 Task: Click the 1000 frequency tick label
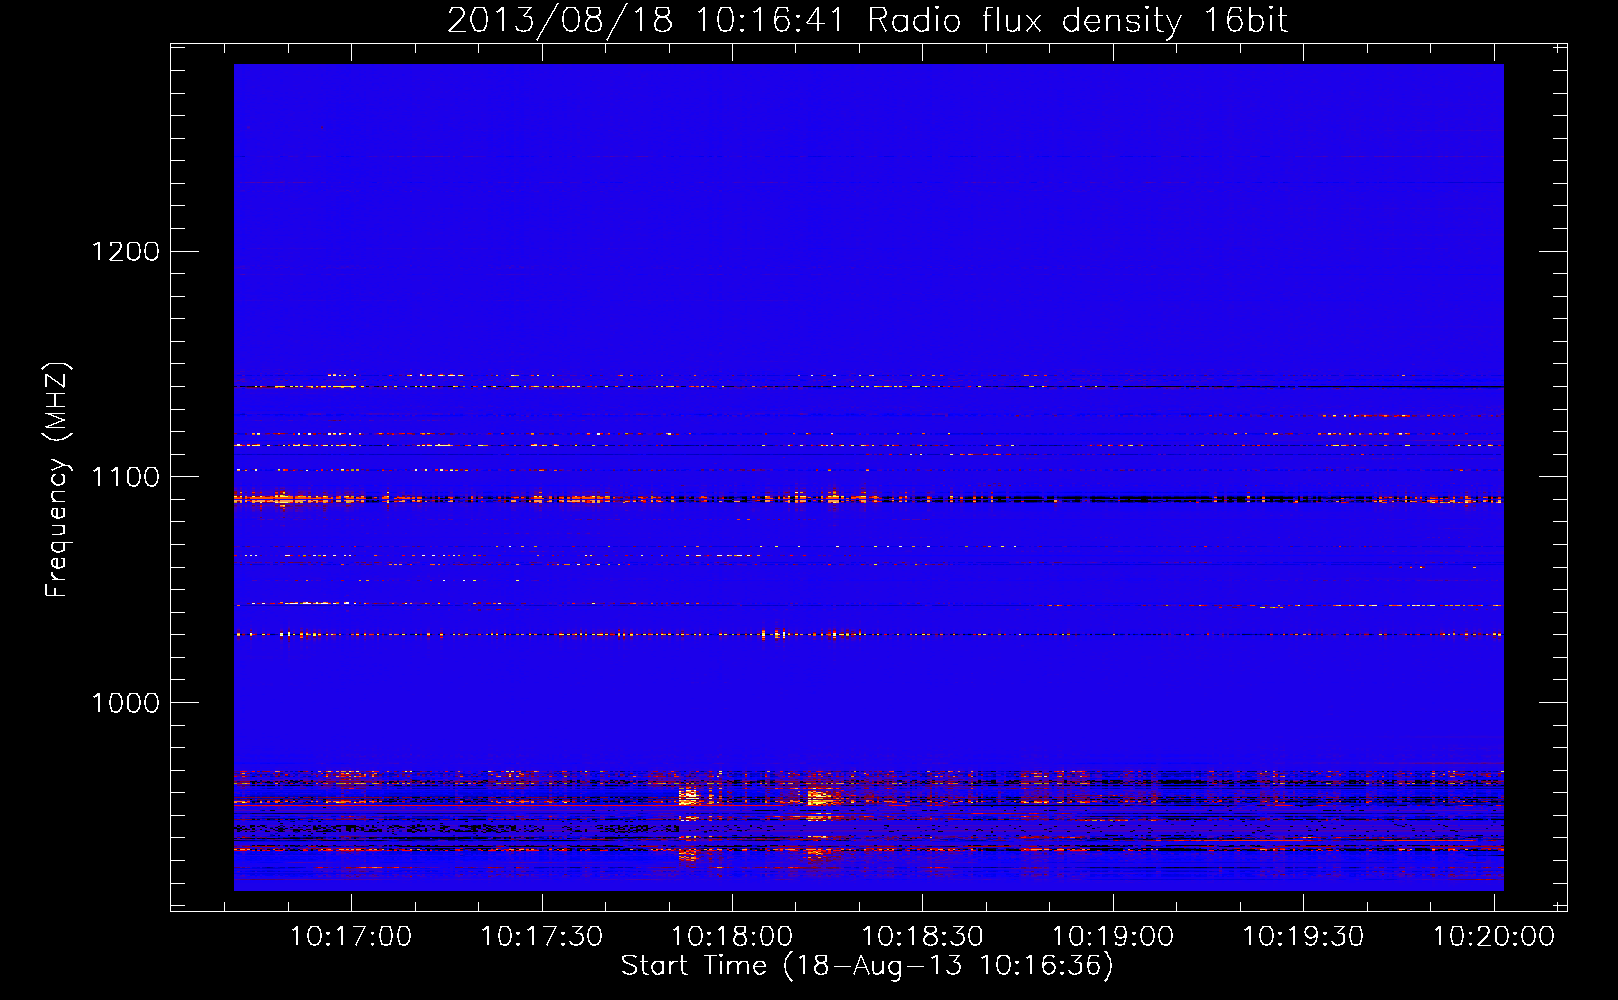tap(126, 703)
